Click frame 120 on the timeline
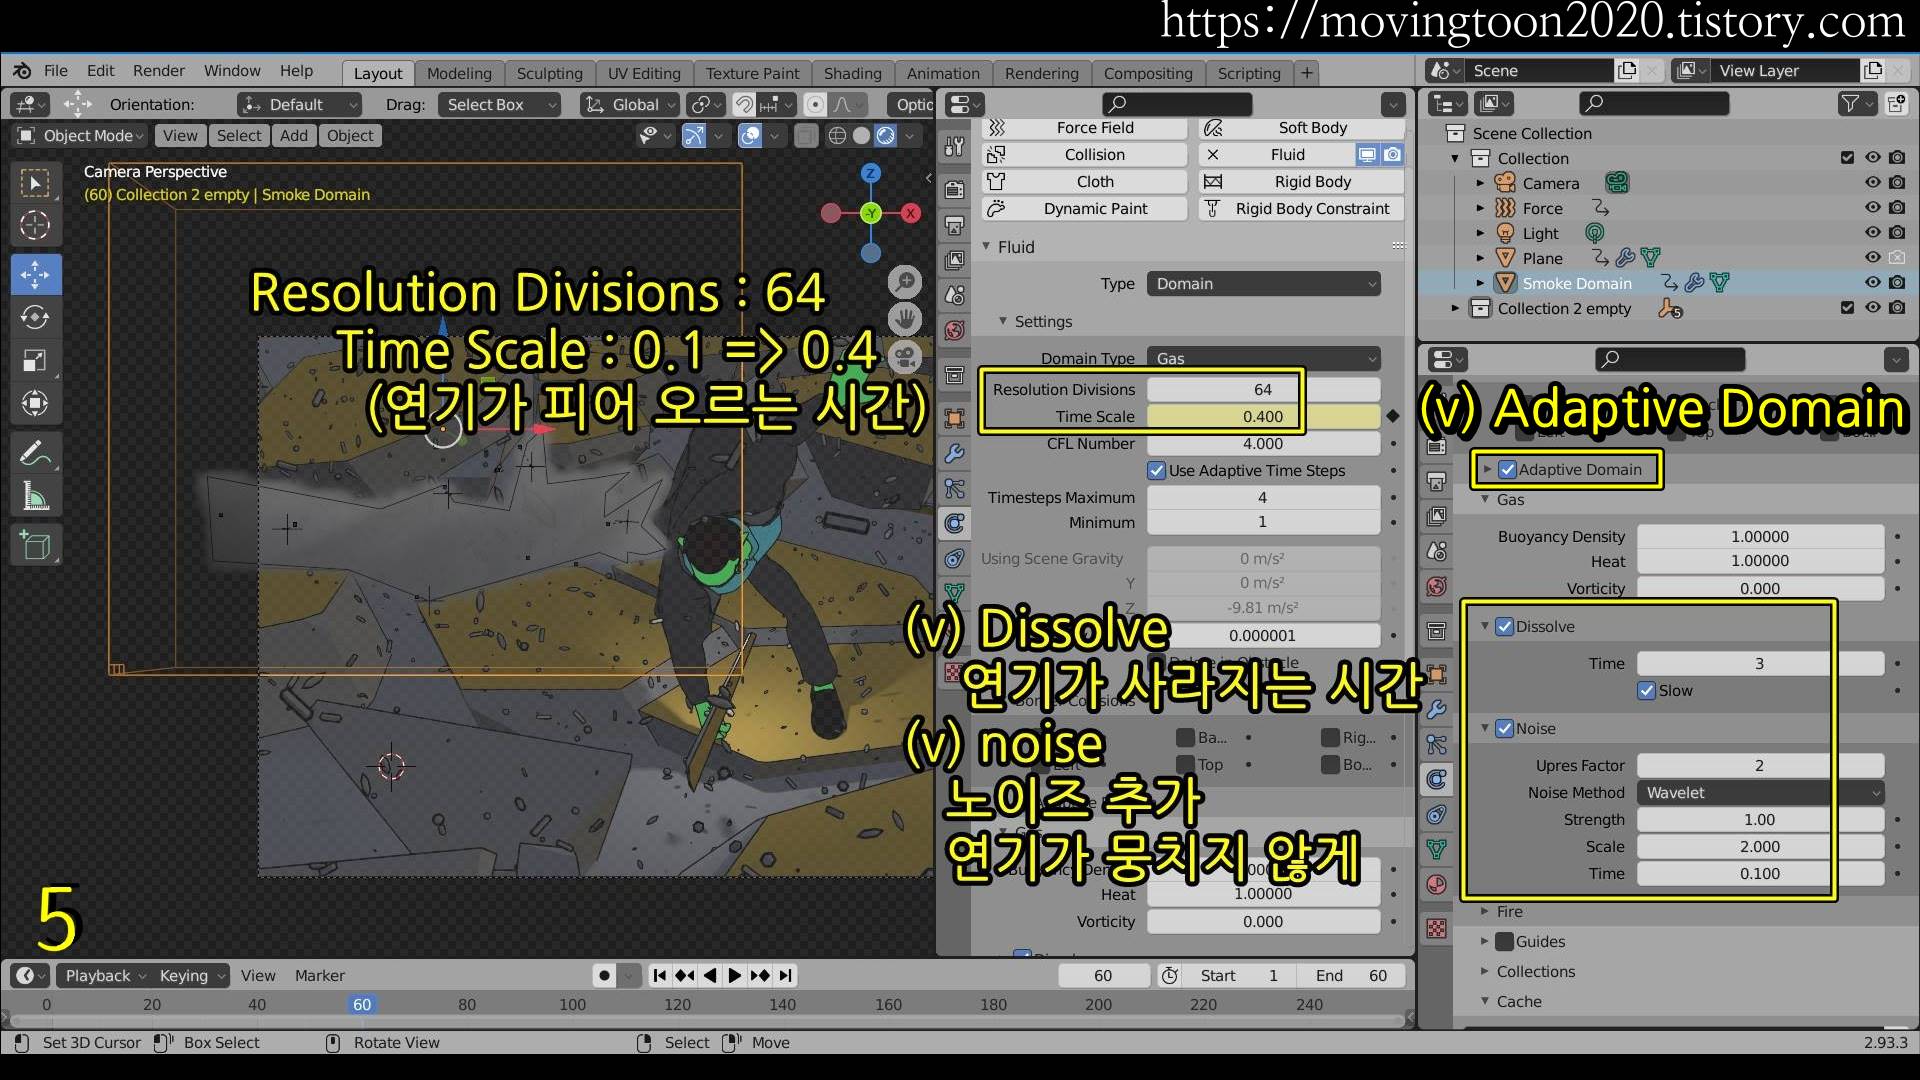 click(677, 1004)
